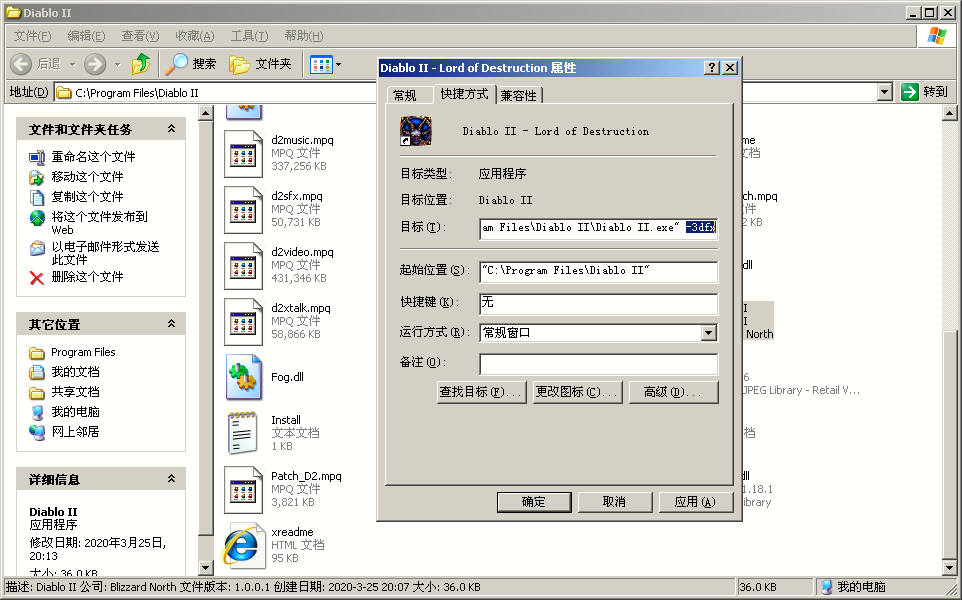The height and width of the screenshot is (600, 962).
Task: Click the 目标(T) text field
Action: [x=598, y=228]
